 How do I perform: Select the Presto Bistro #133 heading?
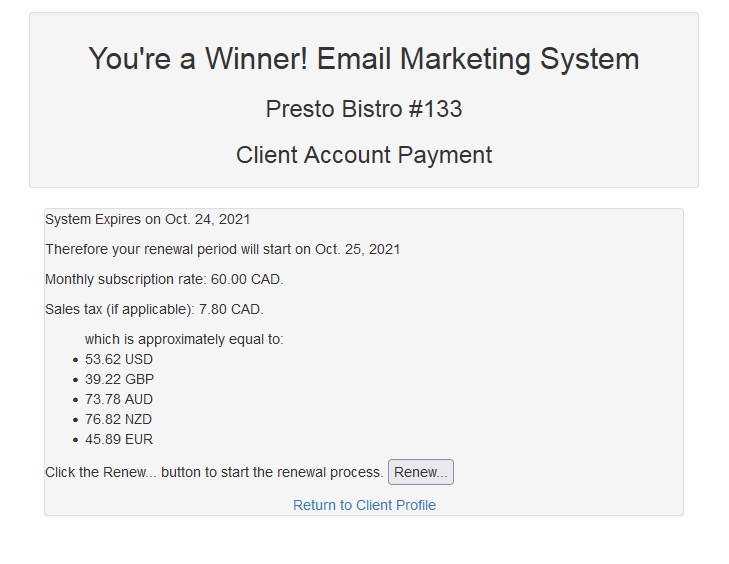coord(364,109)
